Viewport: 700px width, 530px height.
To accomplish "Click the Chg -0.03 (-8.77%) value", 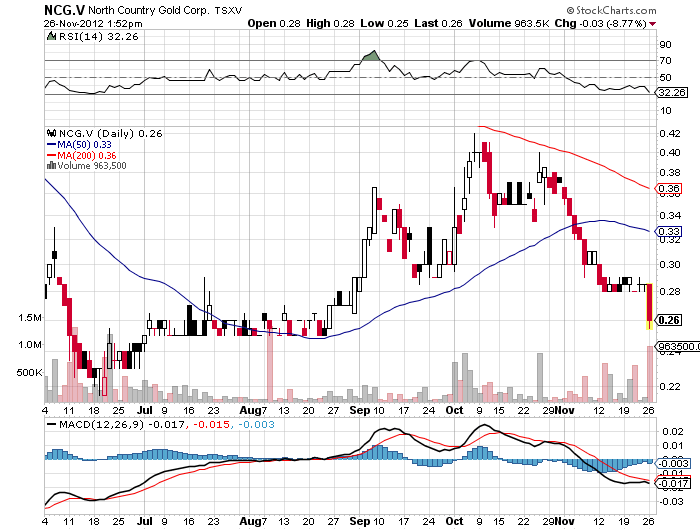I will 600,23.
